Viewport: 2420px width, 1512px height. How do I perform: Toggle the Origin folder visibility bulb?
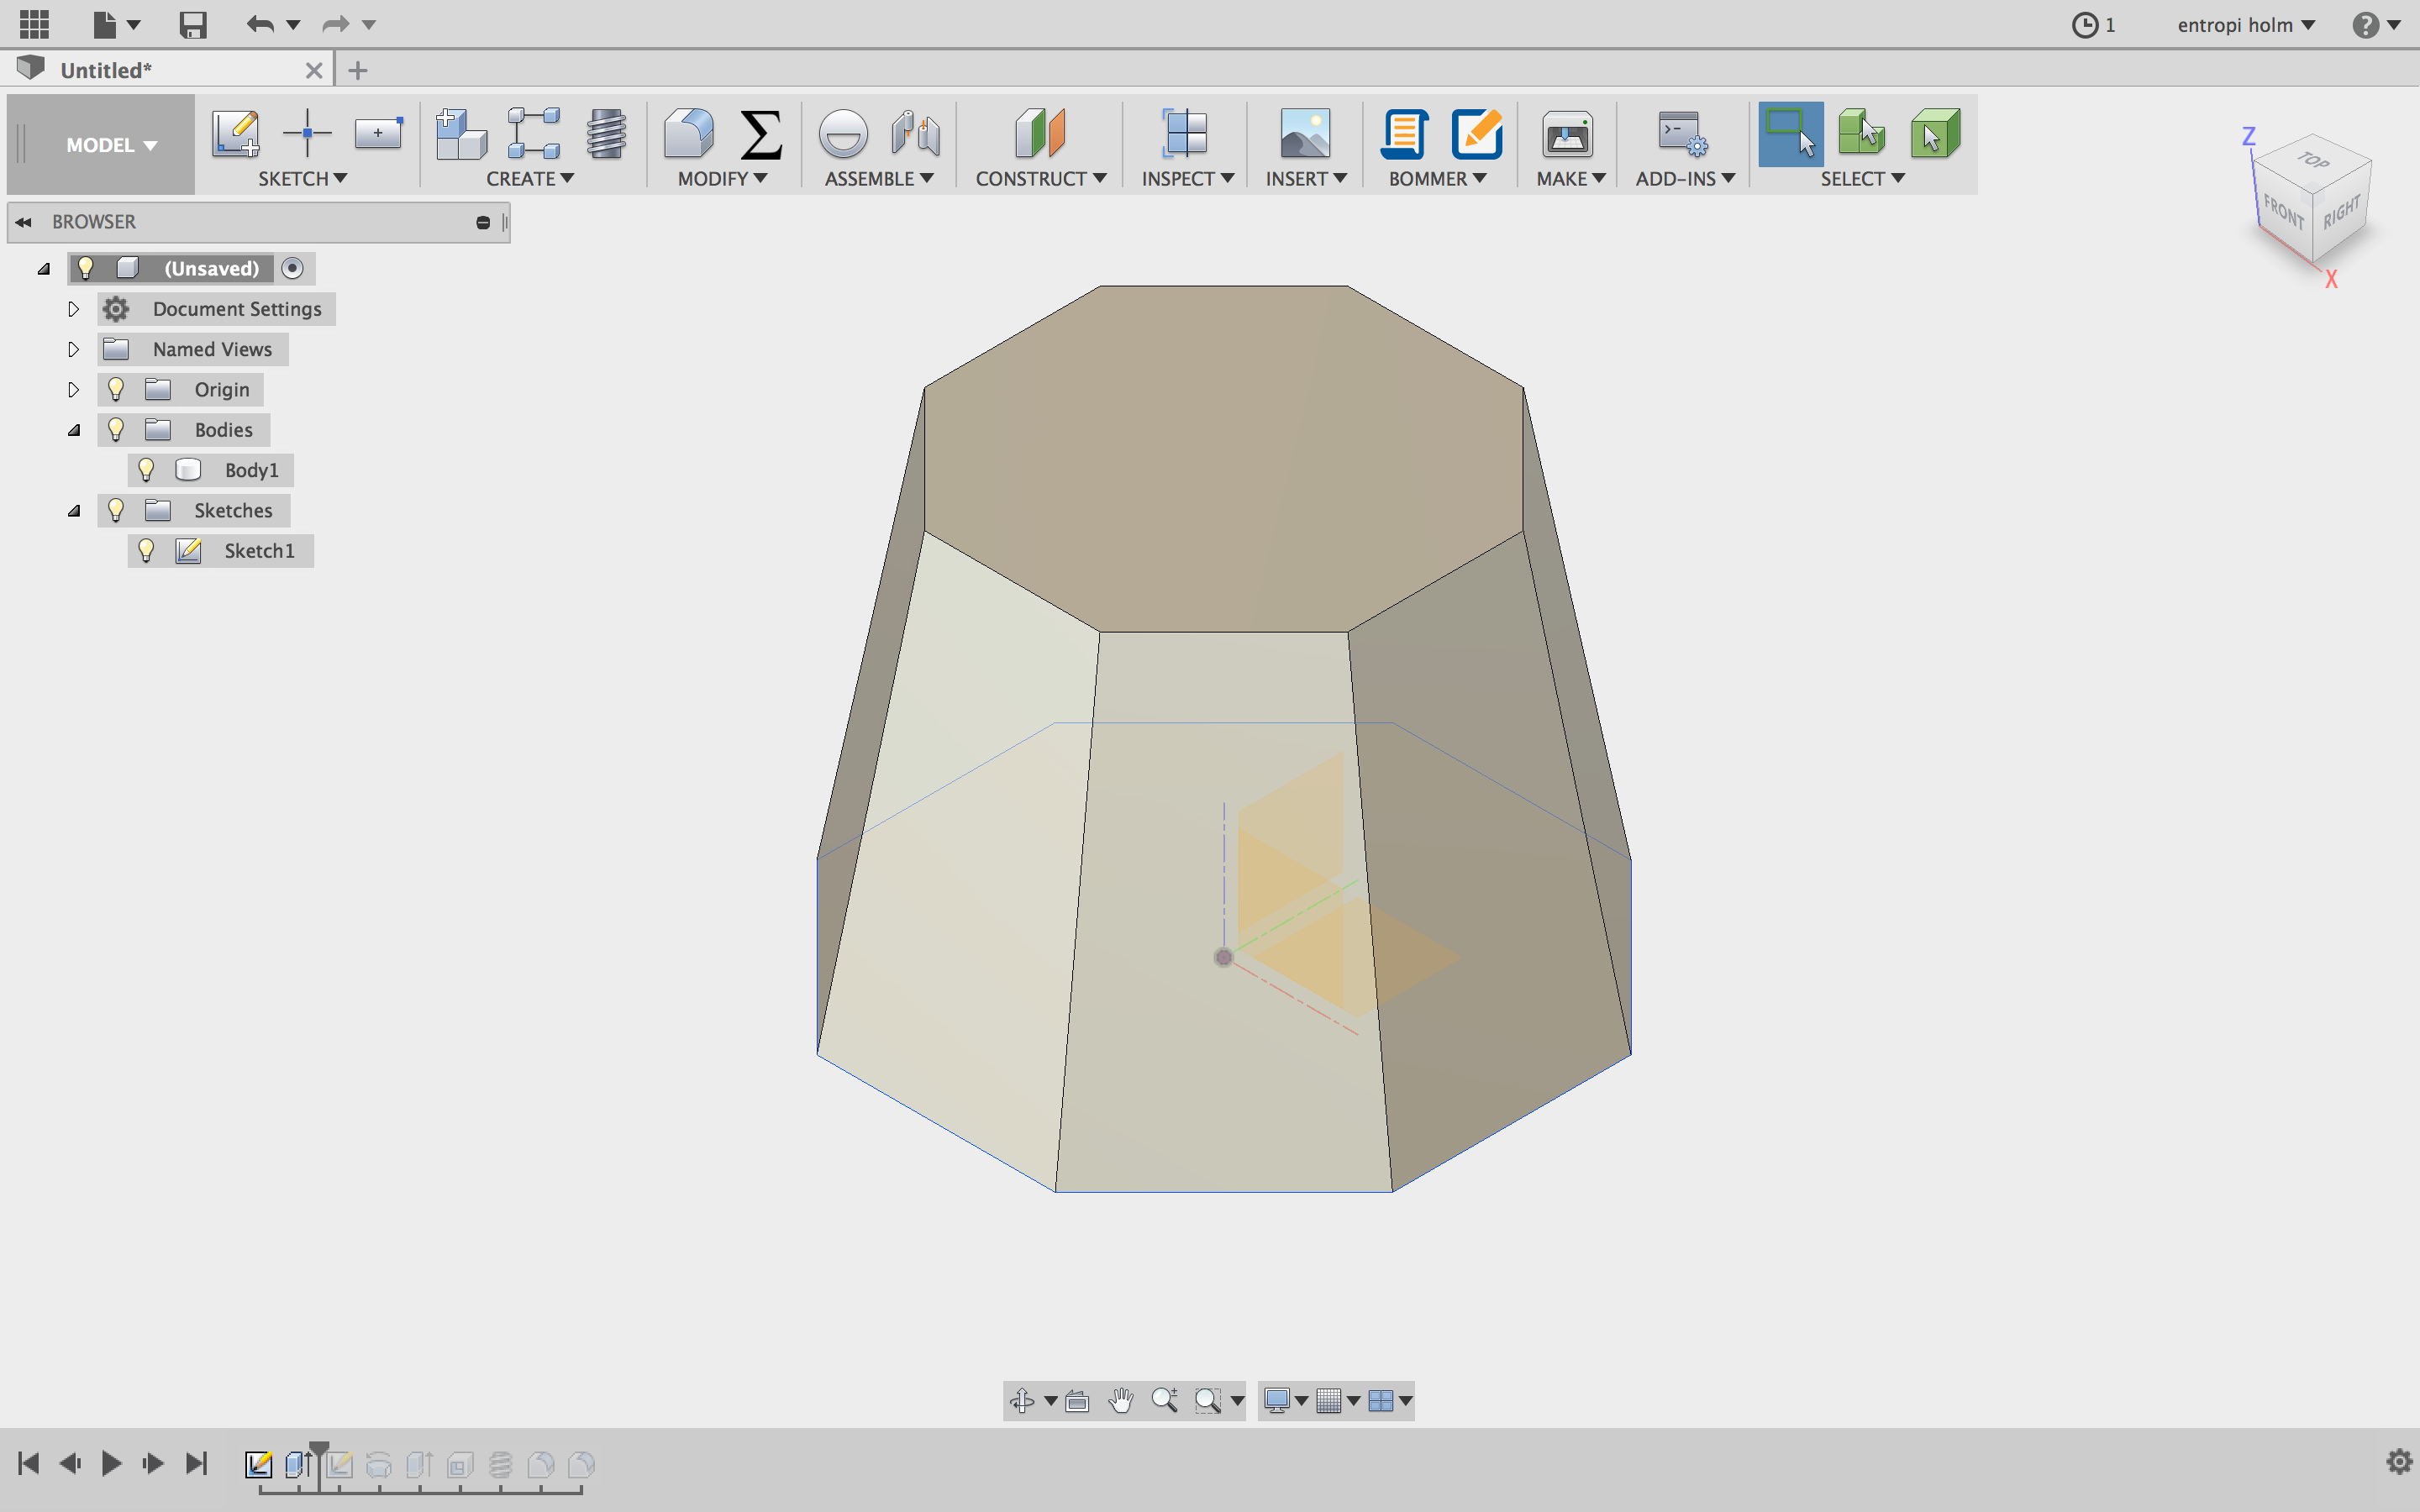[116, 389]
